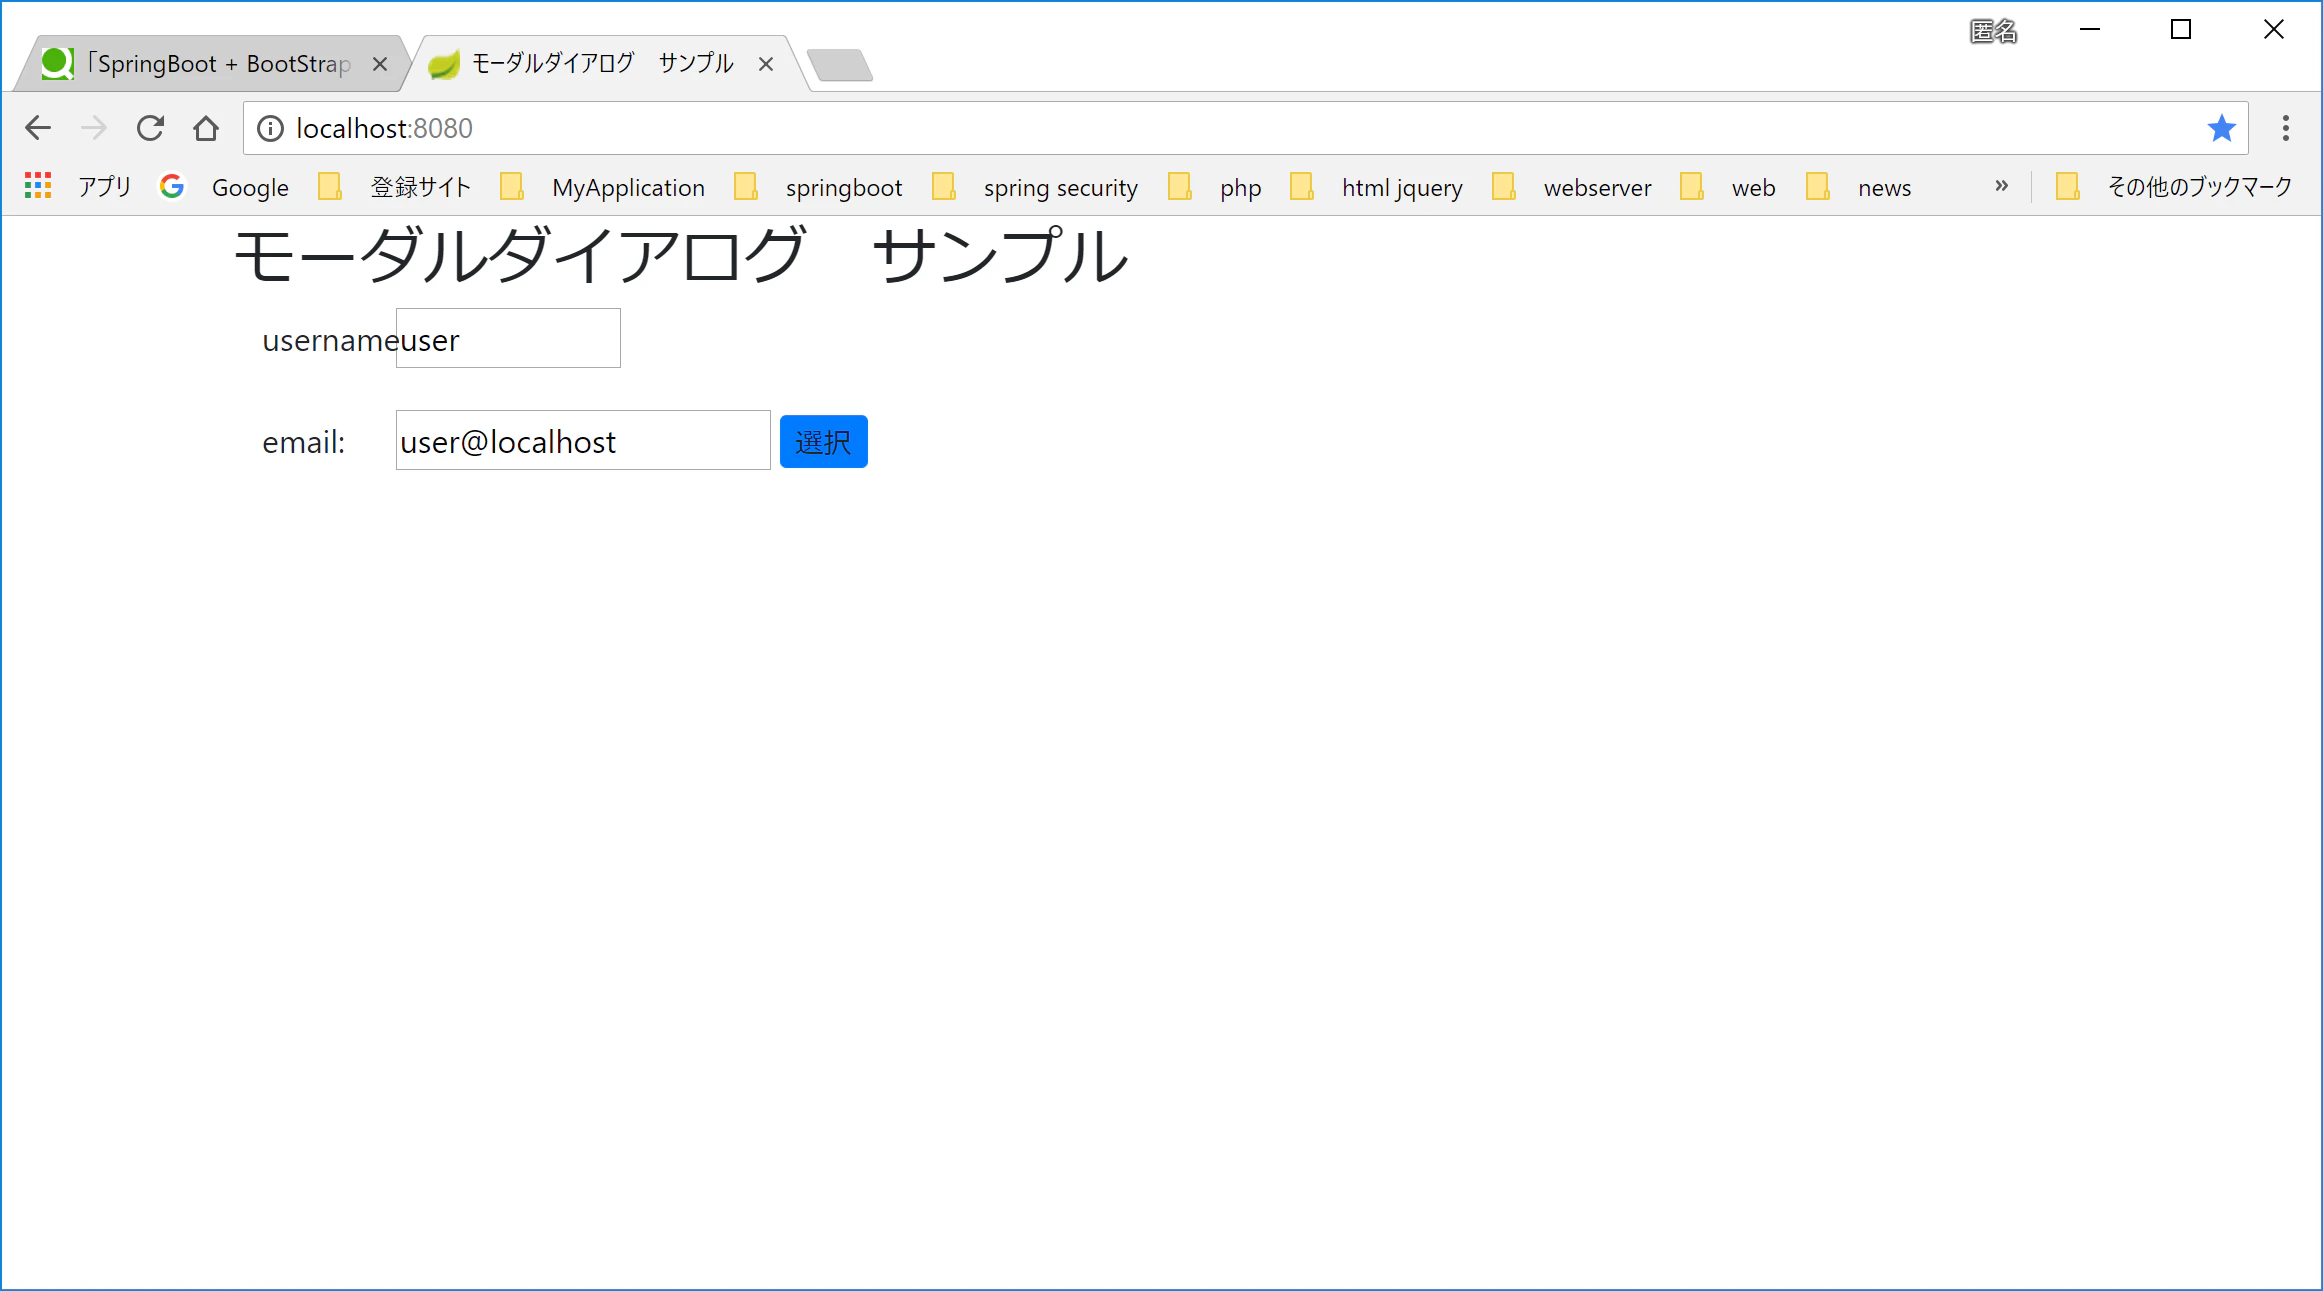The width and height of the screenshot is (2323, 1291).
Task: Click the モーダルダイアログ サンプル page heading
Action: tap(681, 255)
